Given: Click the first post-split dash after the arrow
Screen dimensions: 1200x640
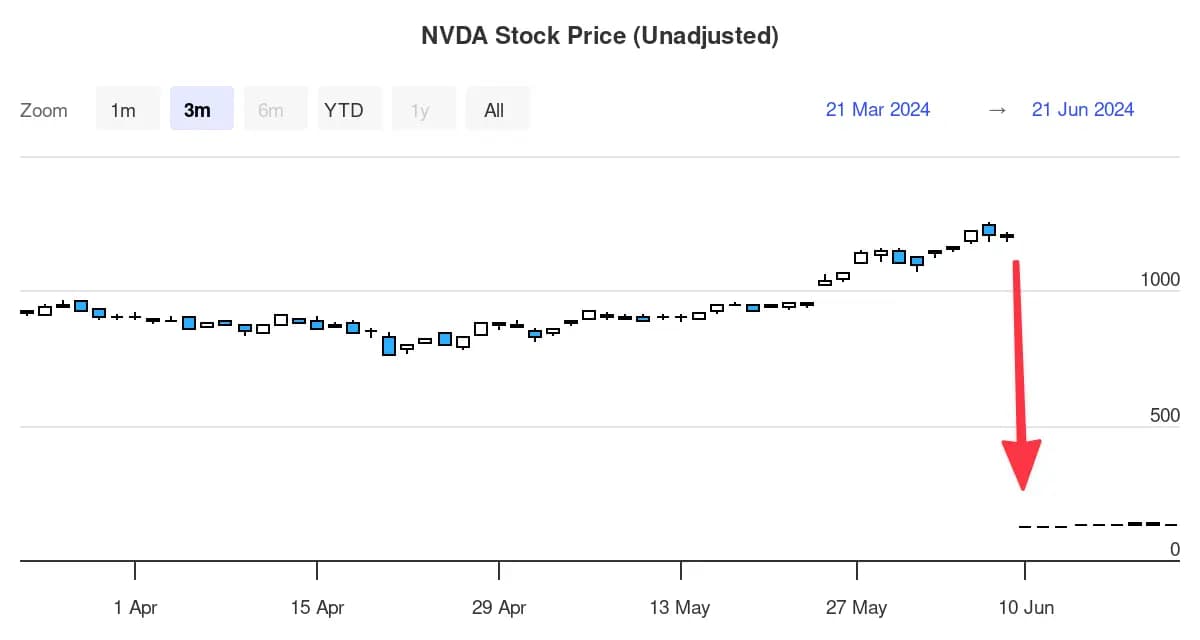Looking at the screenshot, I should tap(1025, 526).
